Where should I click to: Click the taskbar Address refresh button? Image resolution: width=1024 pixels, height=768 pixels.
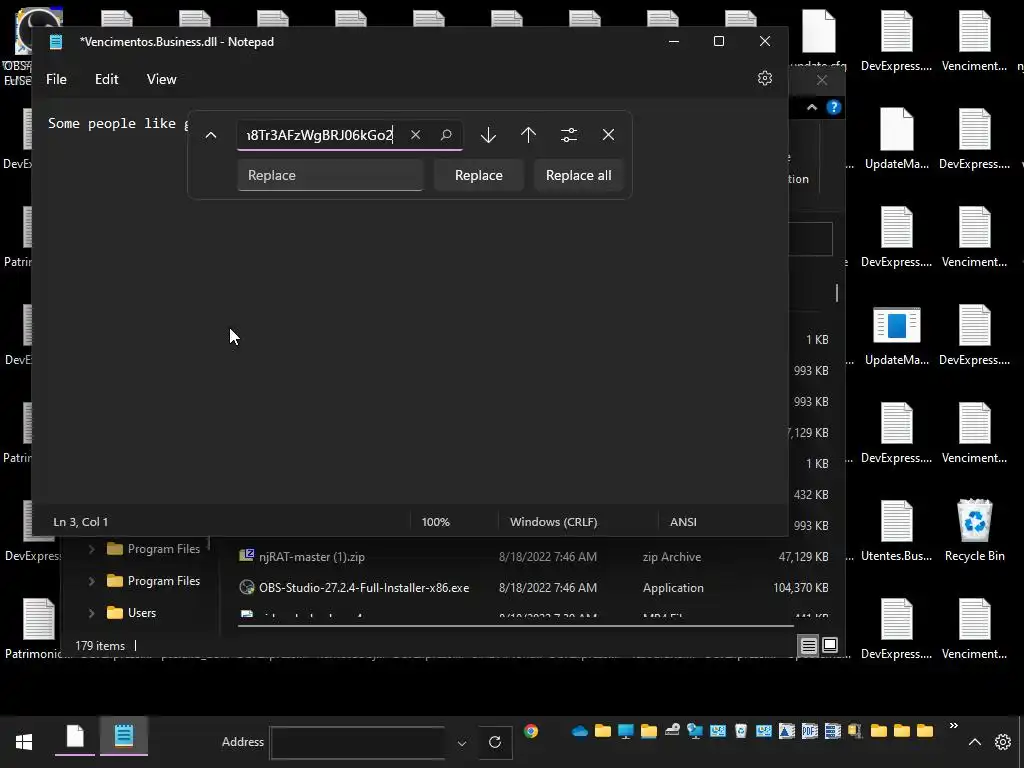495,743
